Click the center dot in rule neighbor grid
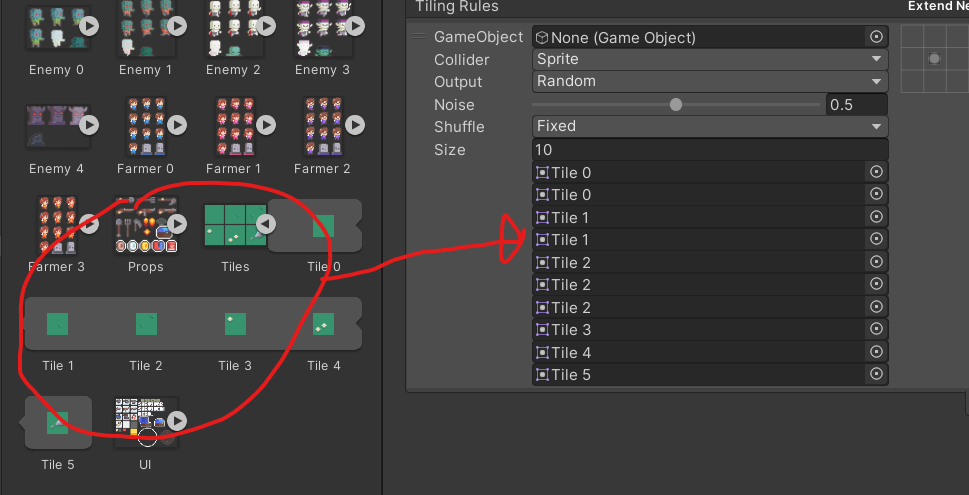969x495 pixels. pyautogui.click(x=934, y=59)
